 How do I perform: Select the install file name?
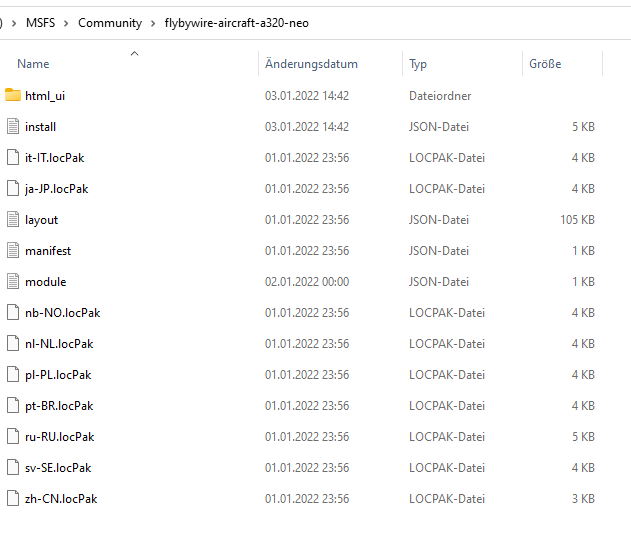click(40, 127)
